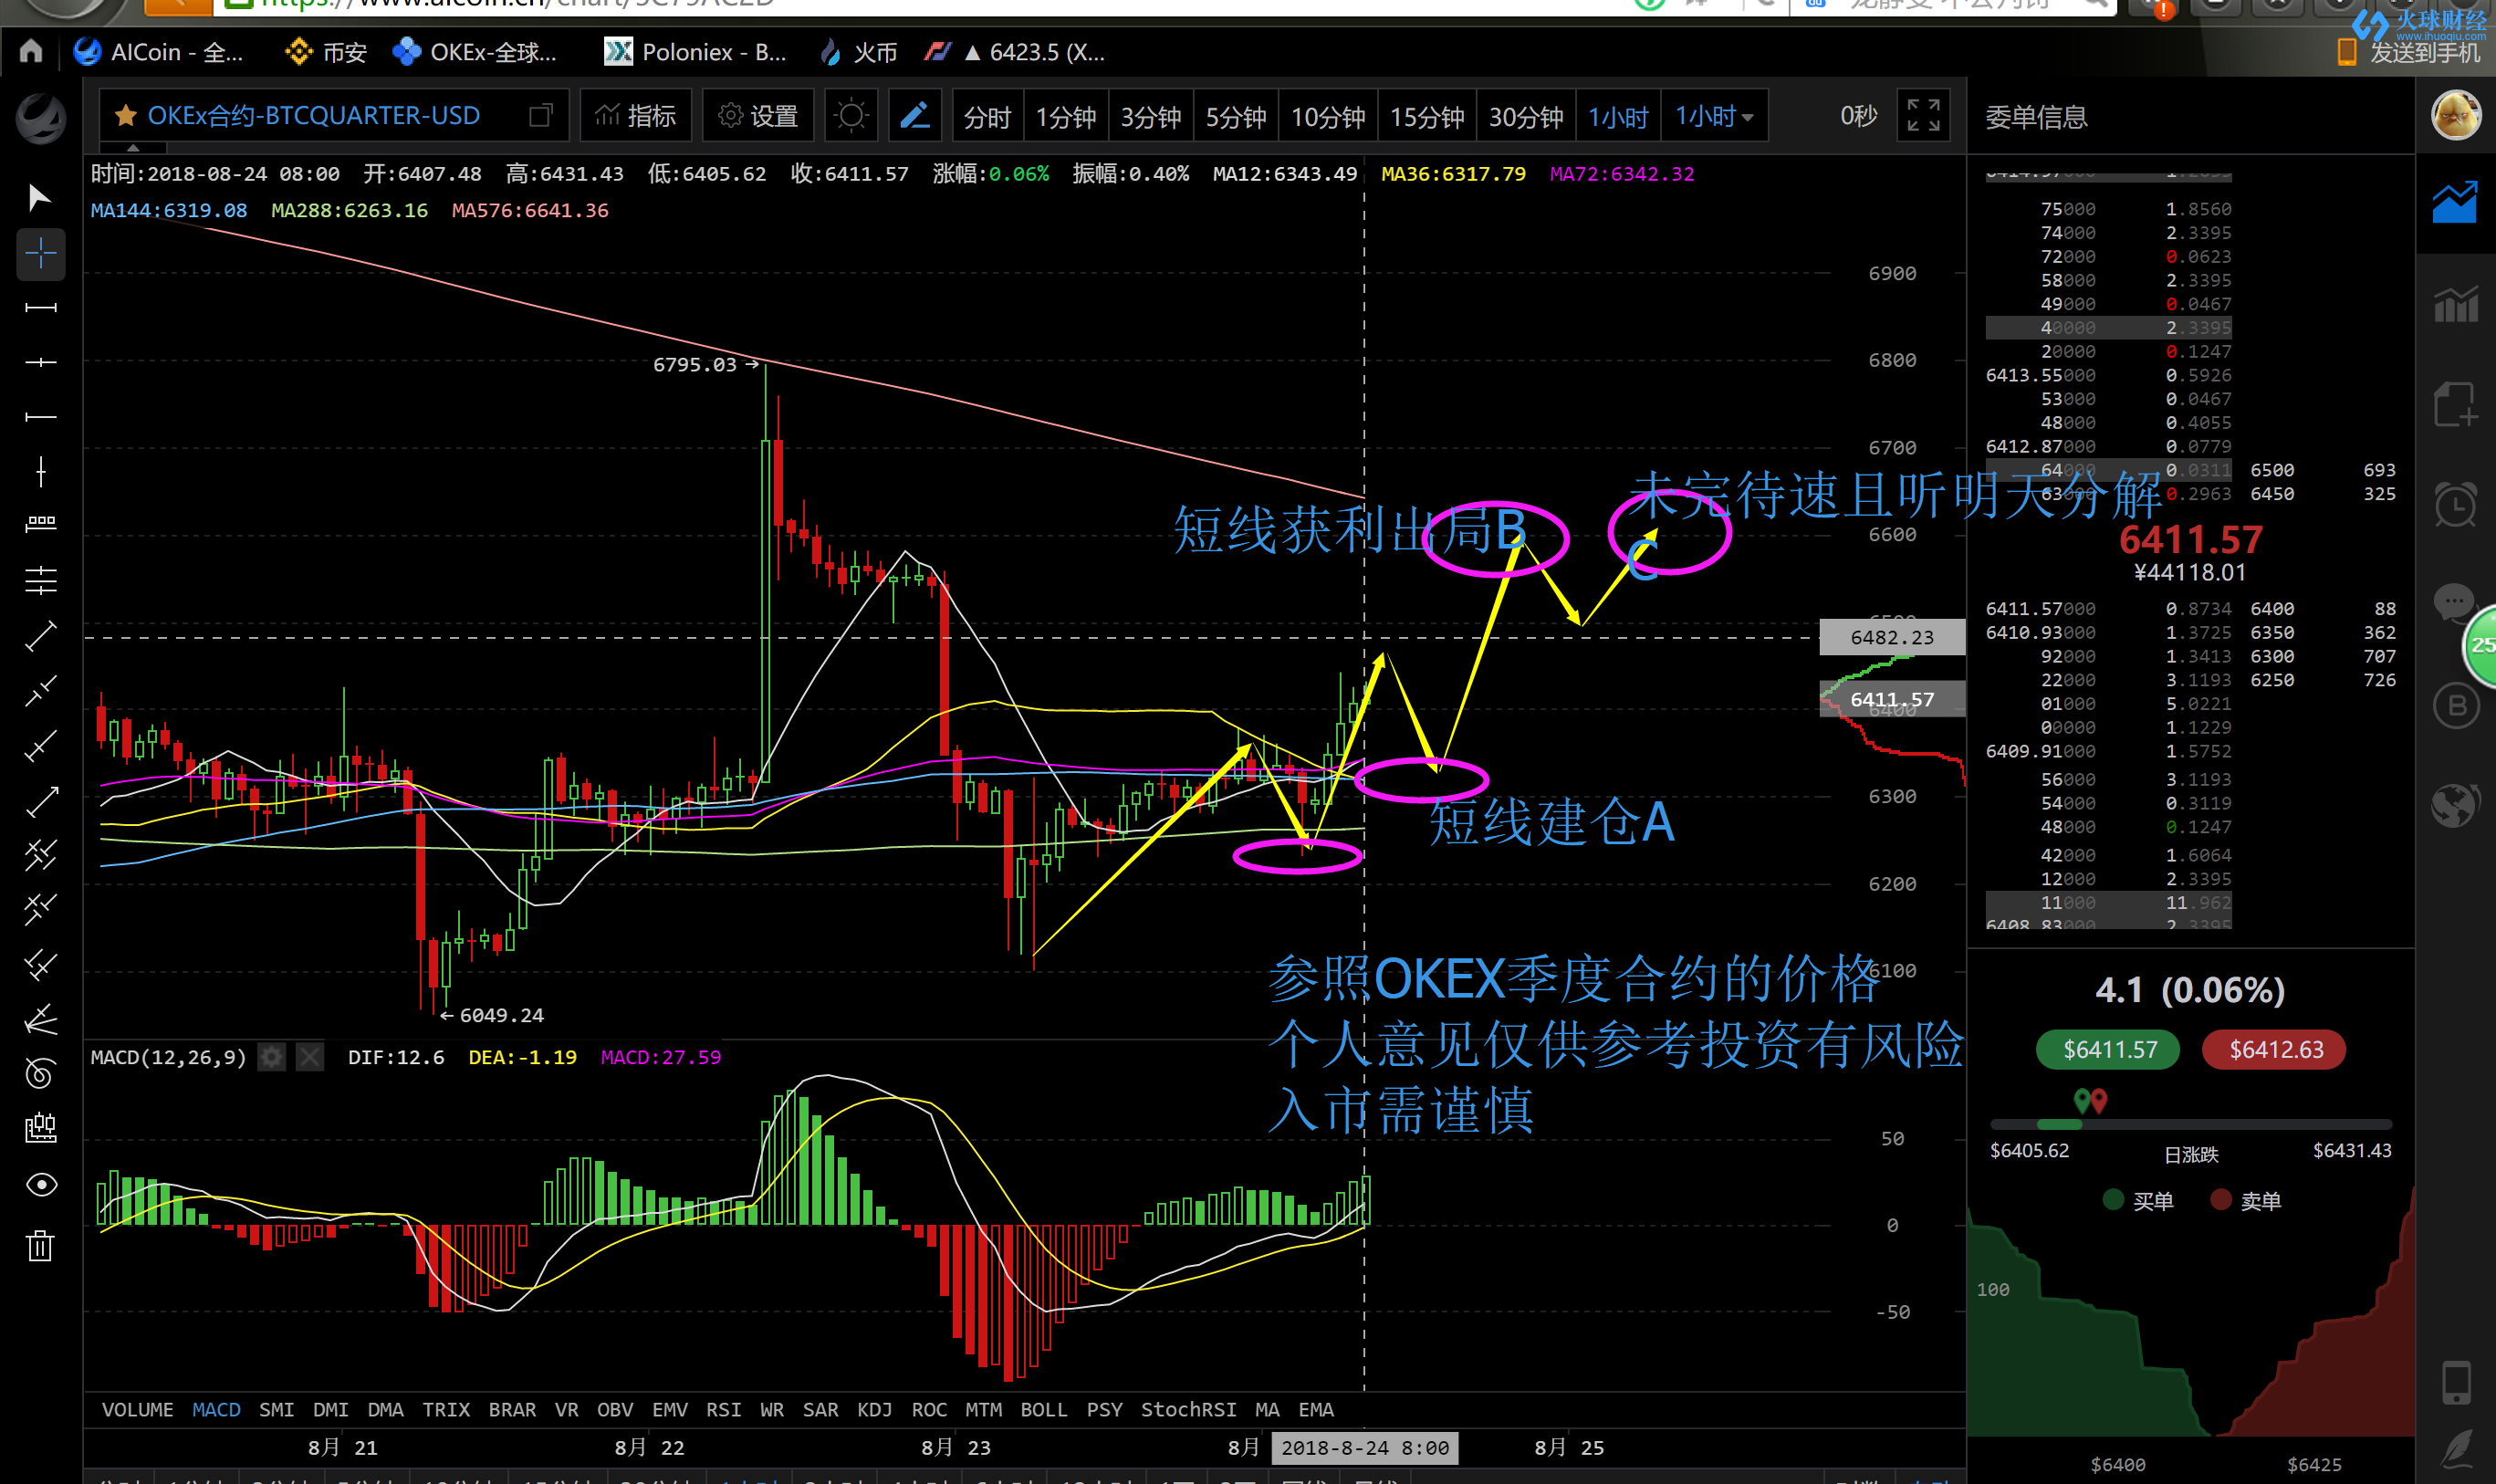Image resolution: width=2496 pixels, height=1484 pixels.
Task: Pop out the chart window icon
Action: tap(540, 116)
